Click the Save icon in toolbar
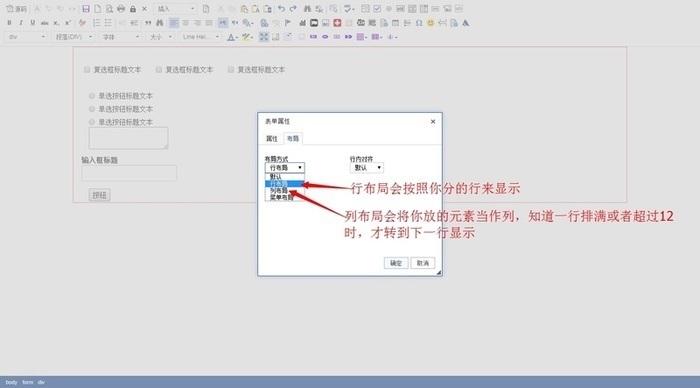The width and height of the screenshot is (700, 388). [x=86, y=8]
